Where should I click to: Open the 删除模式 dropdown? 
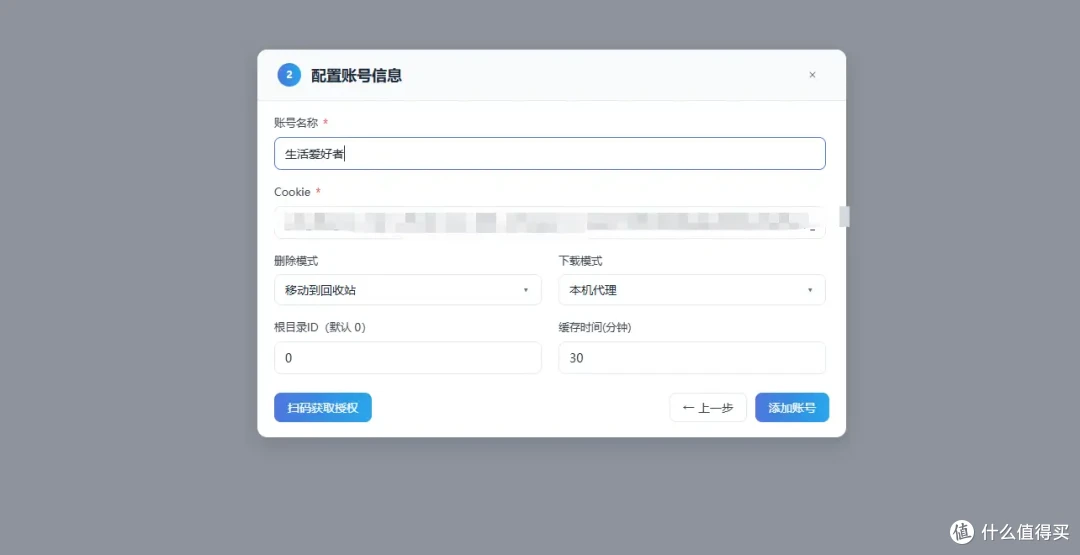coord(408,290)
